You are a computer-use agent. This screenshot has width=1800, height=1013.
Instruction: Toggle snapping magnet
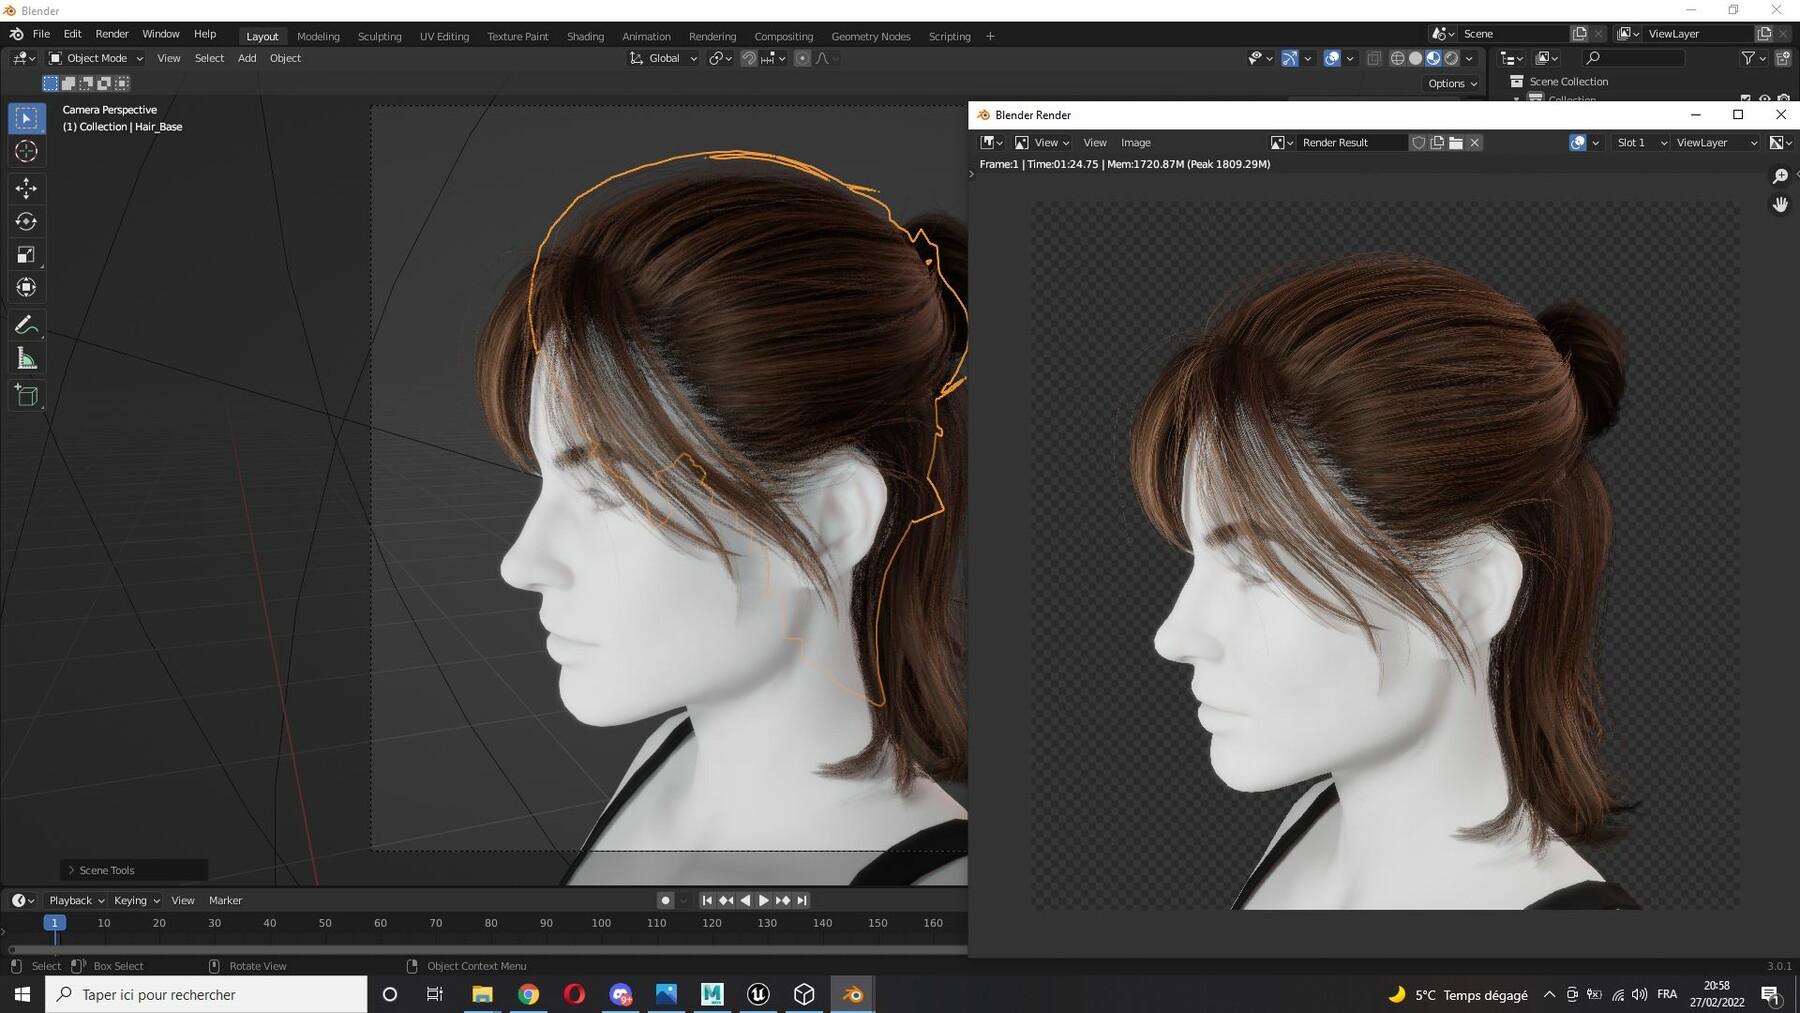click(x=748, y=59)
